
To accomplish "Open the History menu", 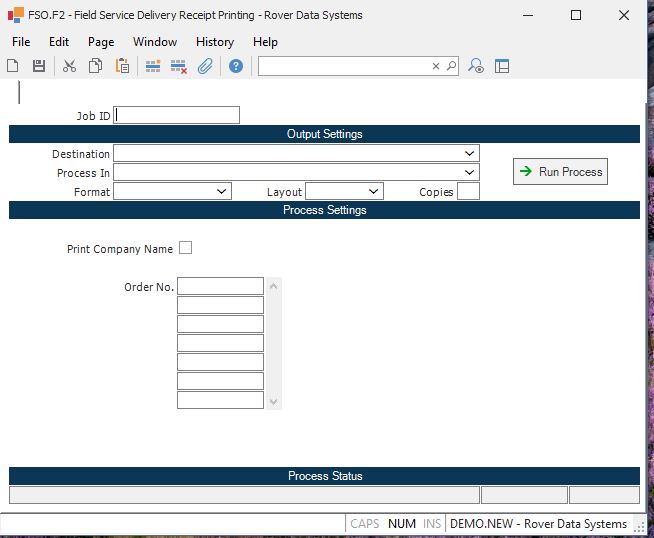I will (214, 42).
